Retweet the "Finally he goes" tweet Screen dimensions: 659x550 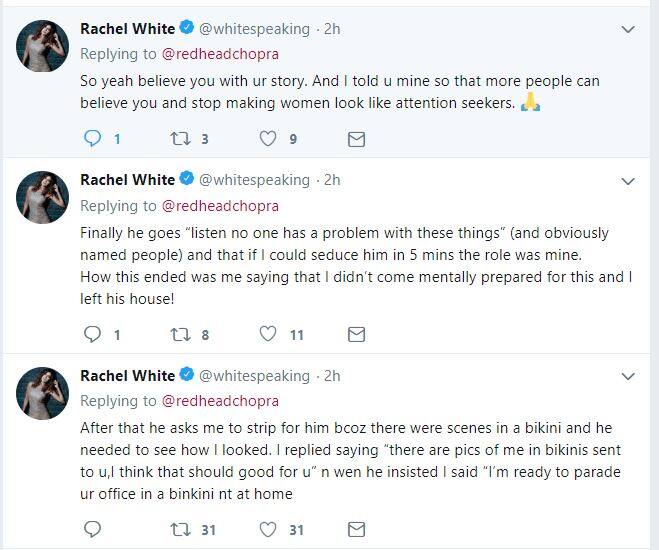tap(180, 334)
